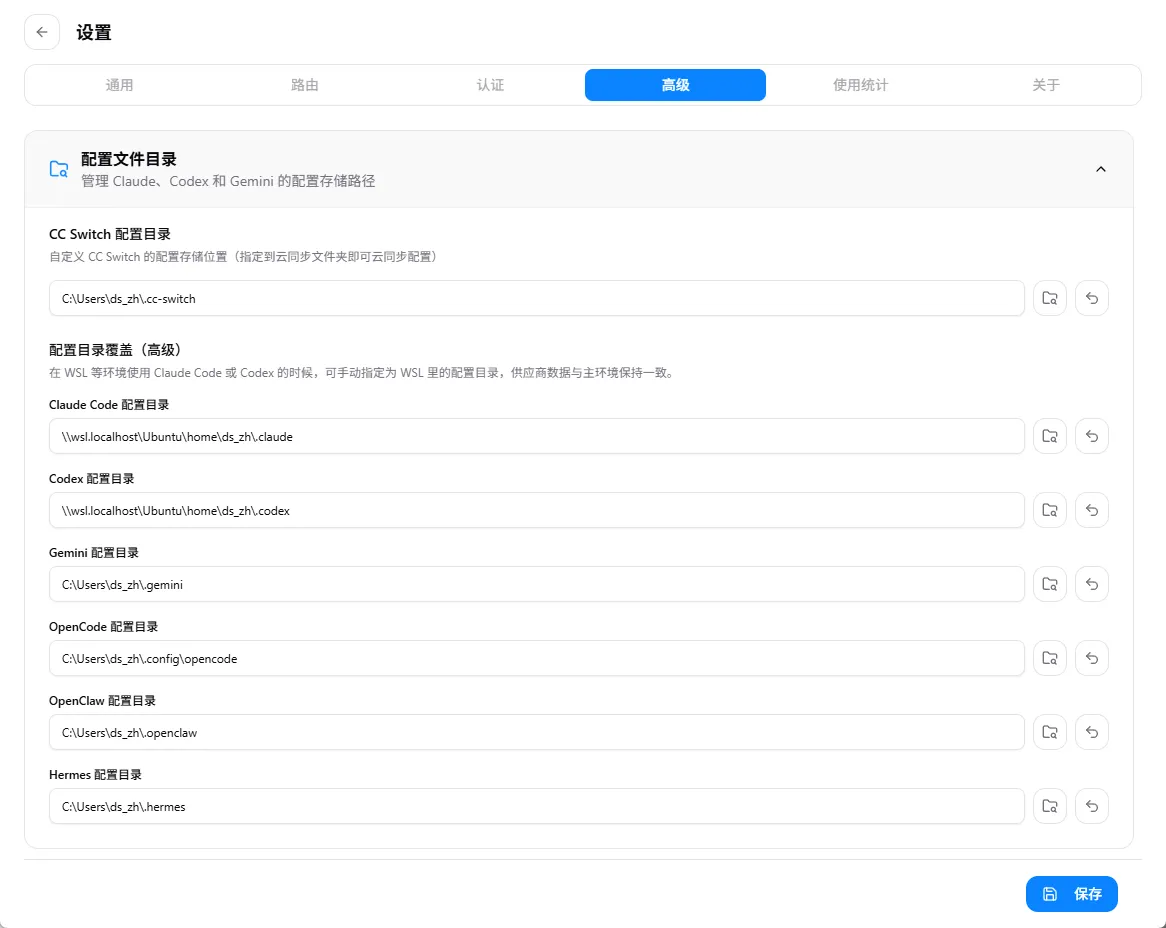Select the 认证 tab

point(490,85)
